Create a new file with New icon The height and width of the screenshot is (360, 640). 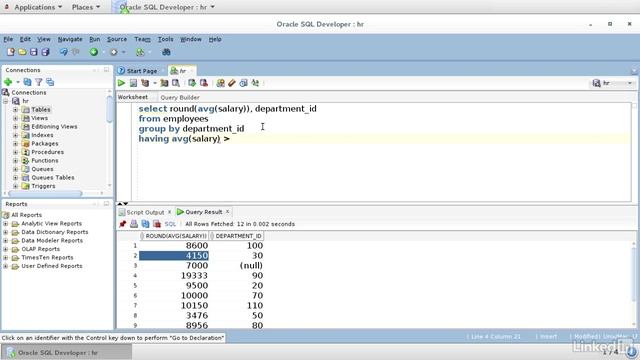tap(11, 52)
